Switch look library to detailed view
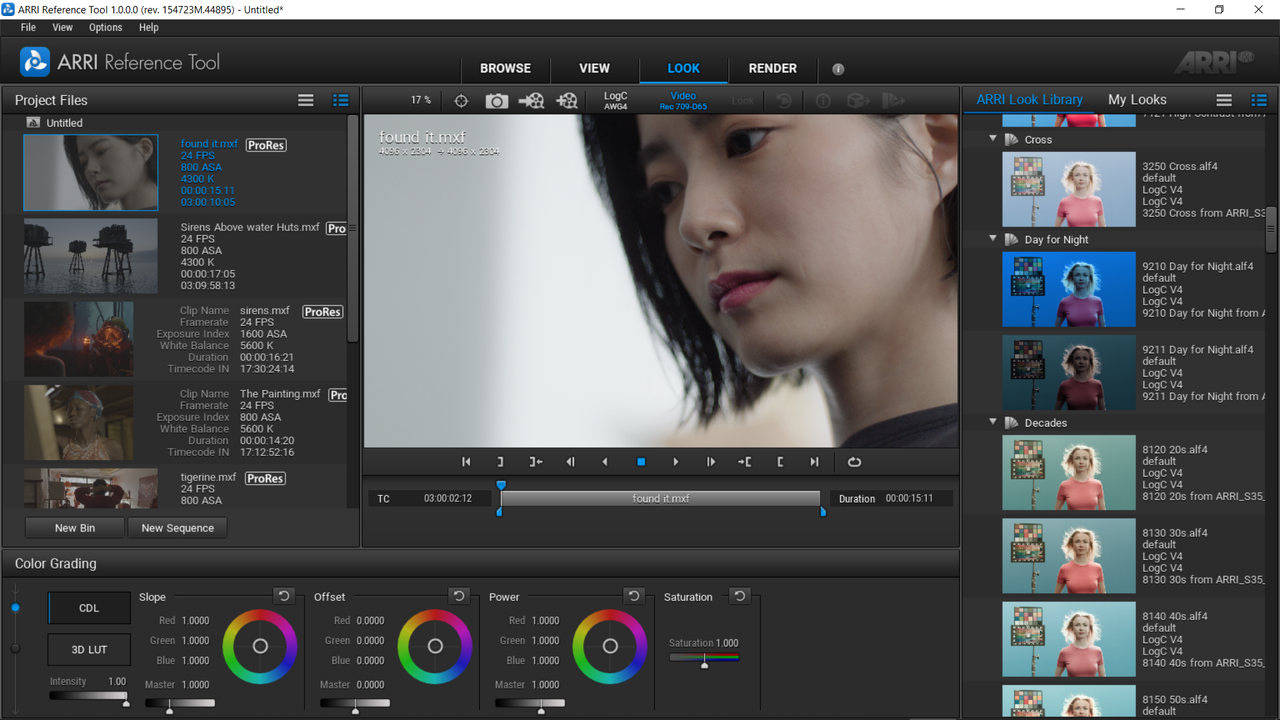The height and width of the screenshot is (720, 1280). 1258,100
